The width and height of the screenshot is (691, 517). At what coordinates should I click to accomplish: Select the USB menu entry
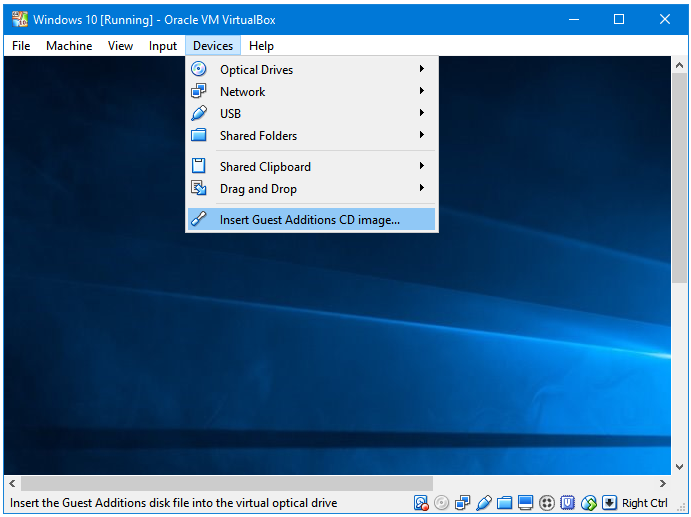click(x=312, y=114)
